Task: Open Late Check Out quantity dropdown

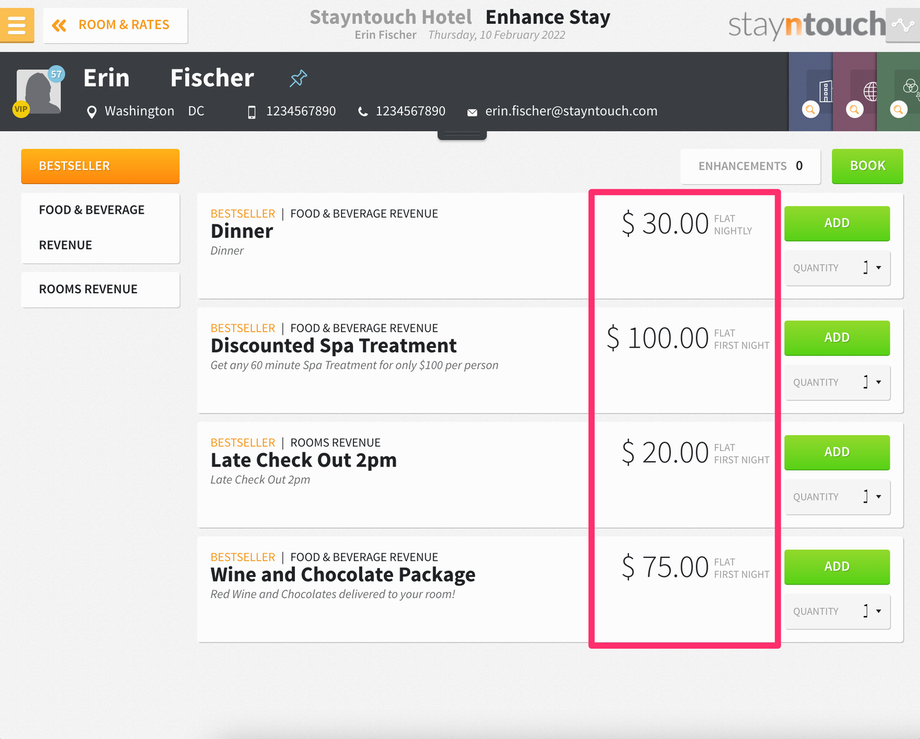Action: 838,497
